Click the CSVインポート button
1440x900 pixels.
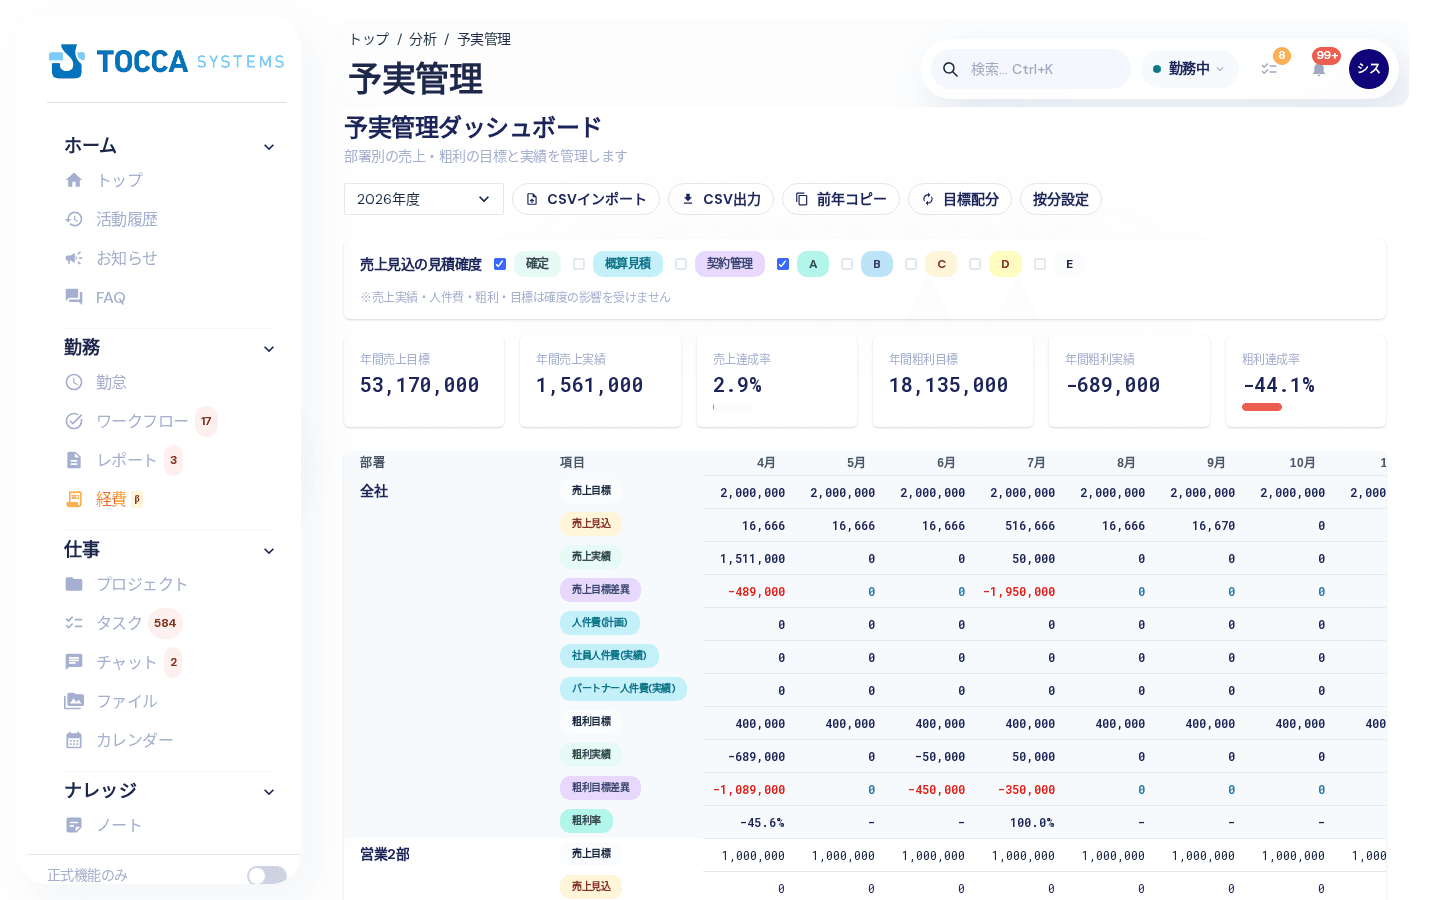click(x=586, y=199)
